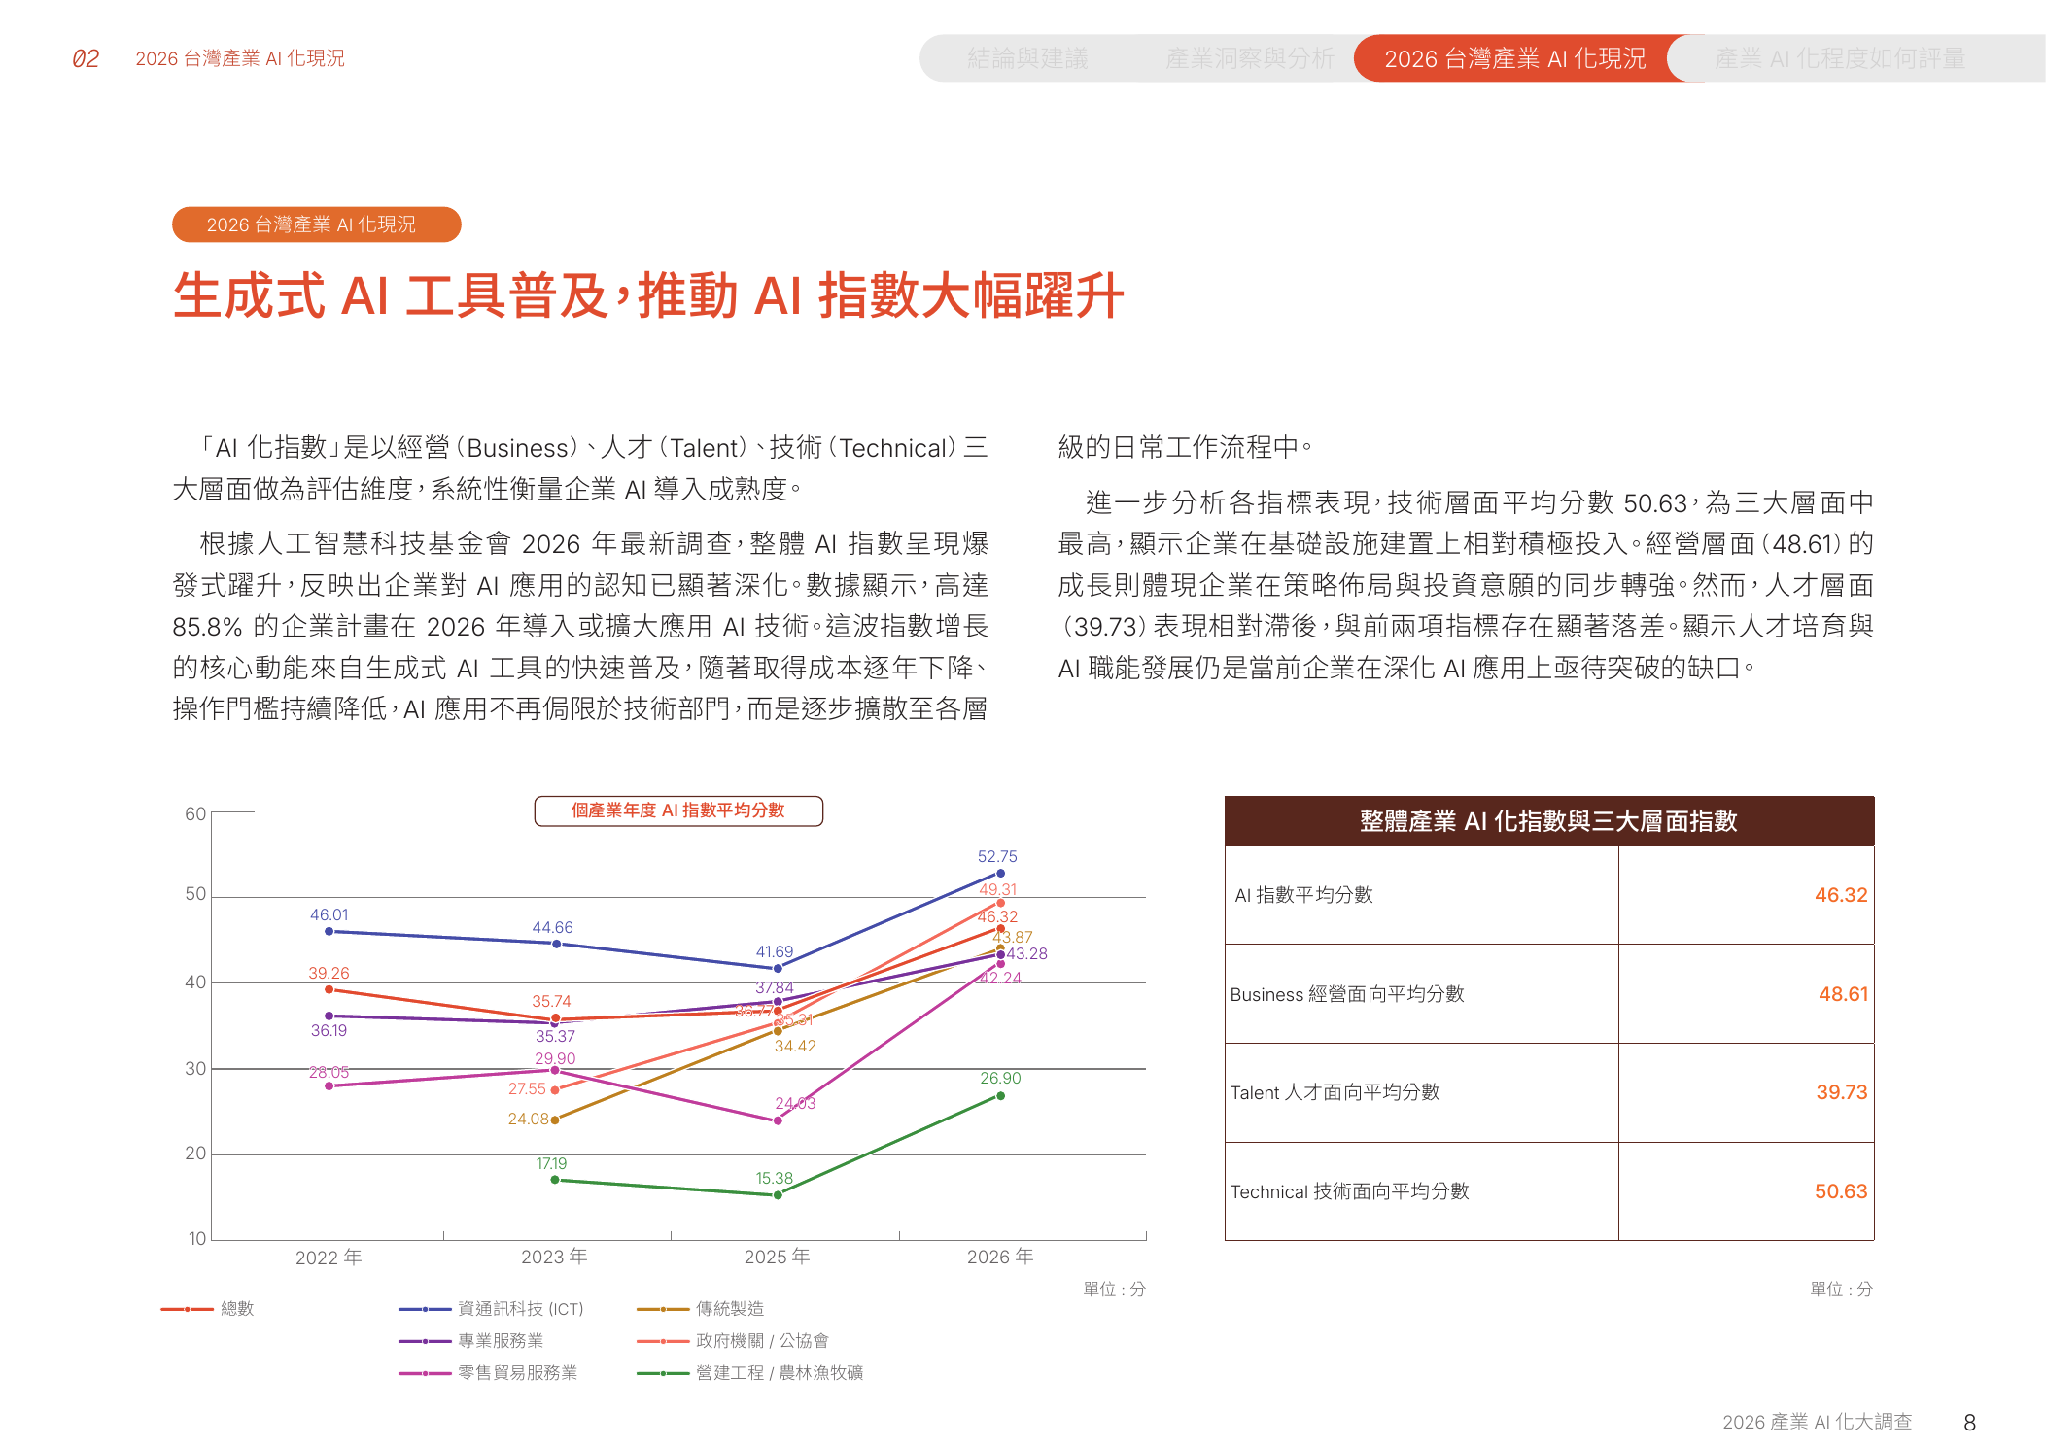This screenshot has width=2046, height=1447.
Task: Click the 營建工程 / 農林漁牧礦 legend line swatch
Action: point(662,1373)
